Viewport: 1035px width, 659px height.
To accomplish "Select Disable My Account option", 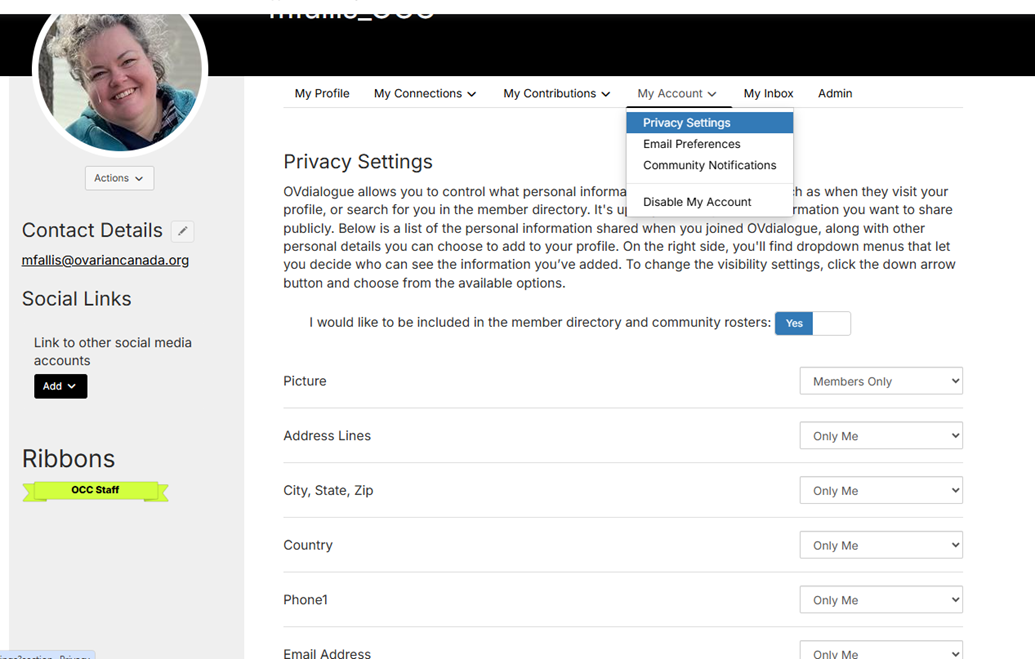I will (697, 202).
